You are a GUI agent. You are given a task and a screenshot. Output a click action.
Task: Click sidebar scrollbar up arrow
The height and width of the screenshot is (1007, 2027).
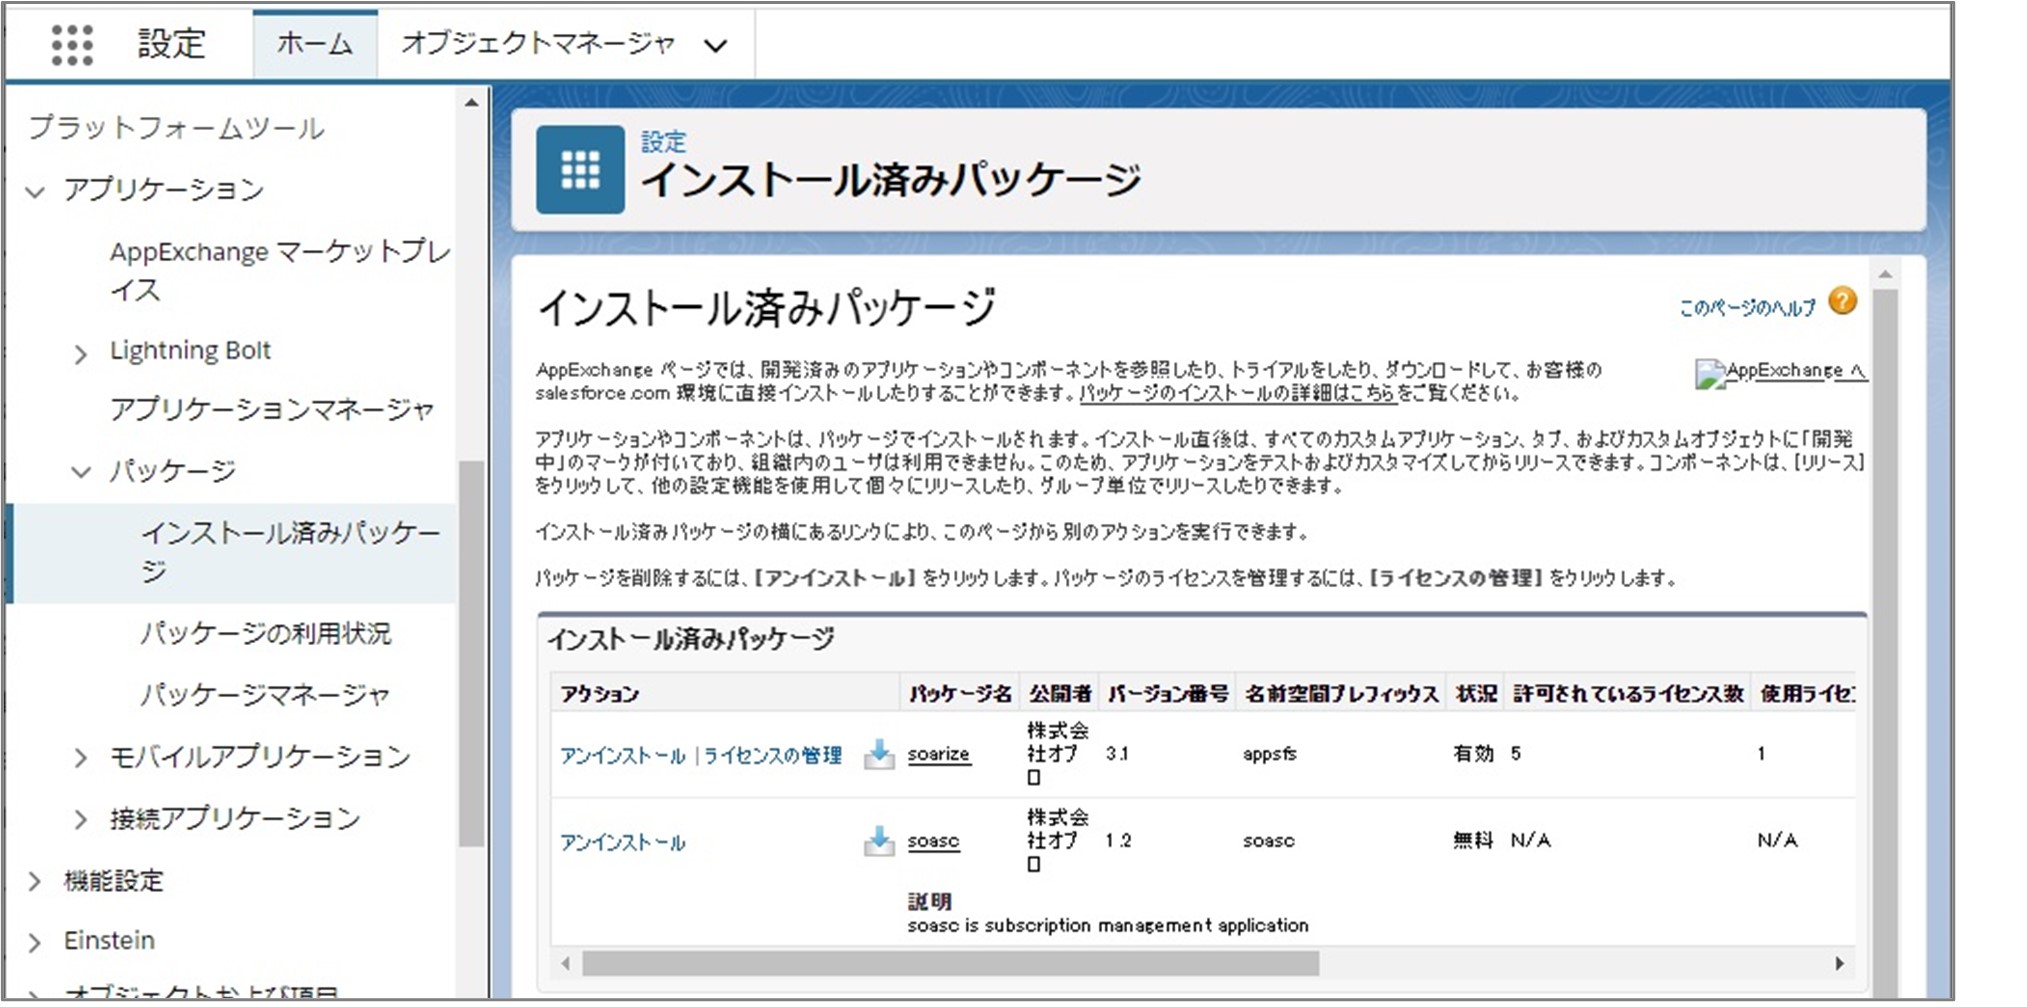click(471, 102)
